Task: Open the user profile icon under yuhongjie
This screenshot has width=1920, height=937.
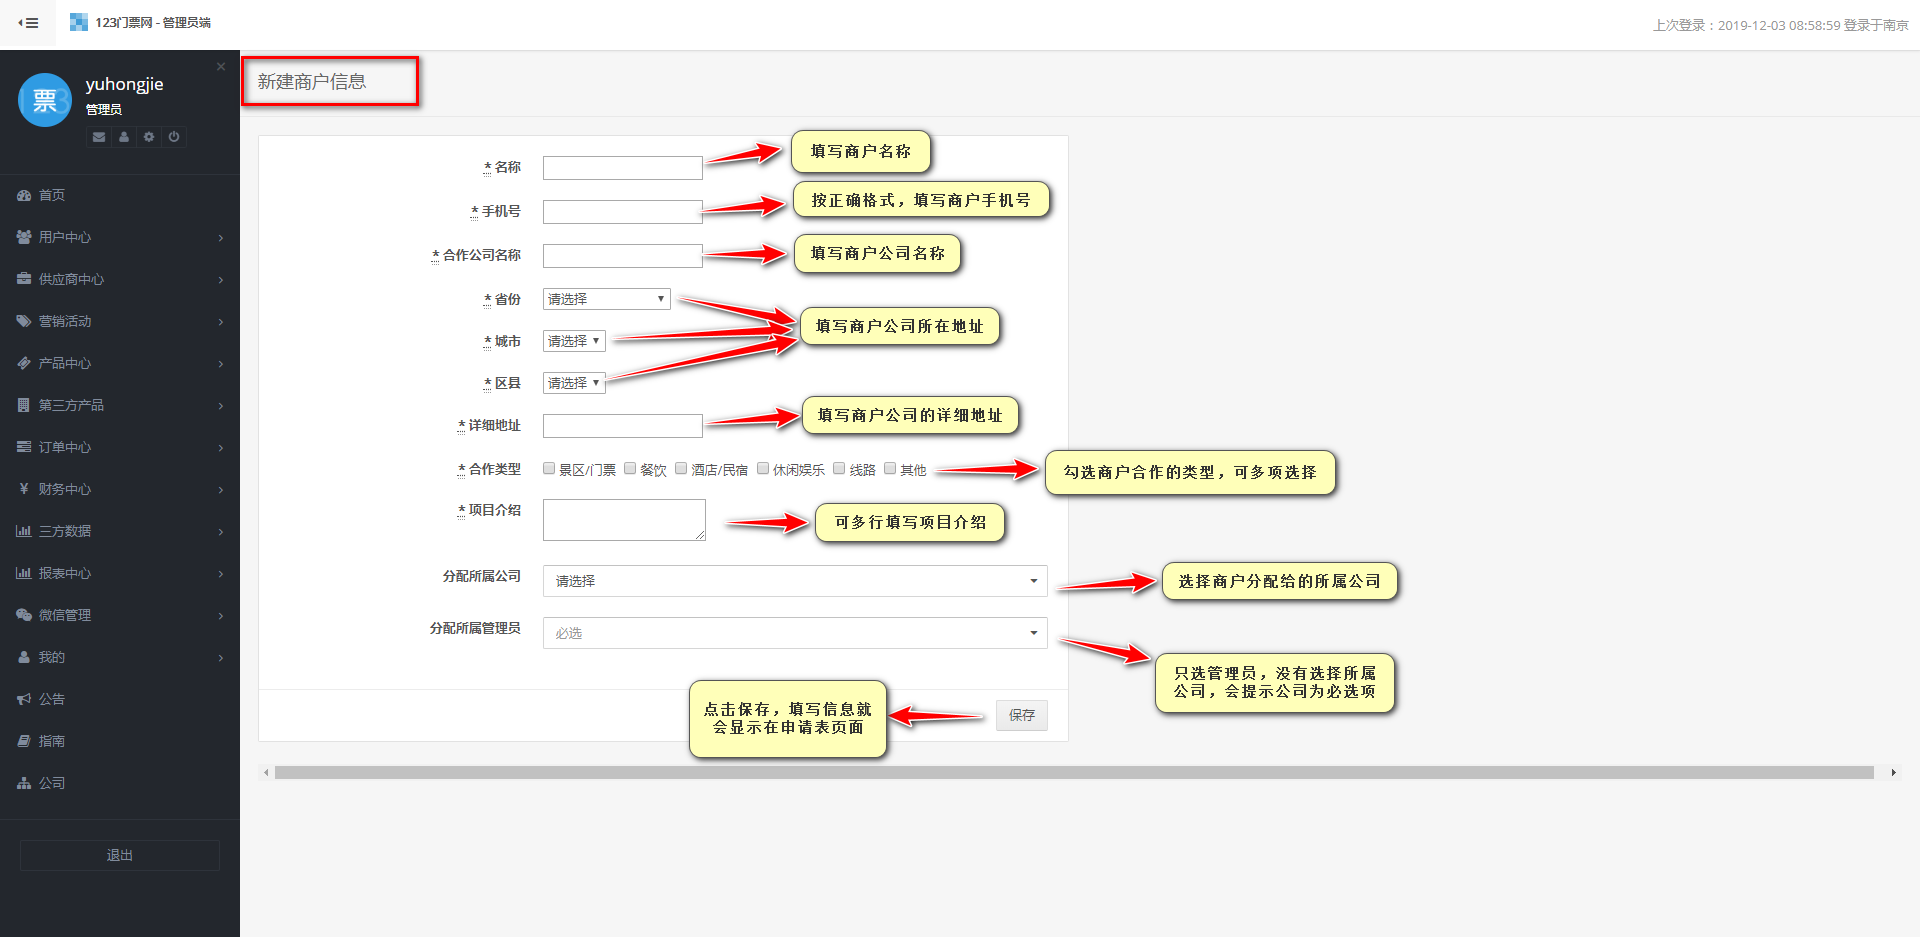Action: point(124,137)
